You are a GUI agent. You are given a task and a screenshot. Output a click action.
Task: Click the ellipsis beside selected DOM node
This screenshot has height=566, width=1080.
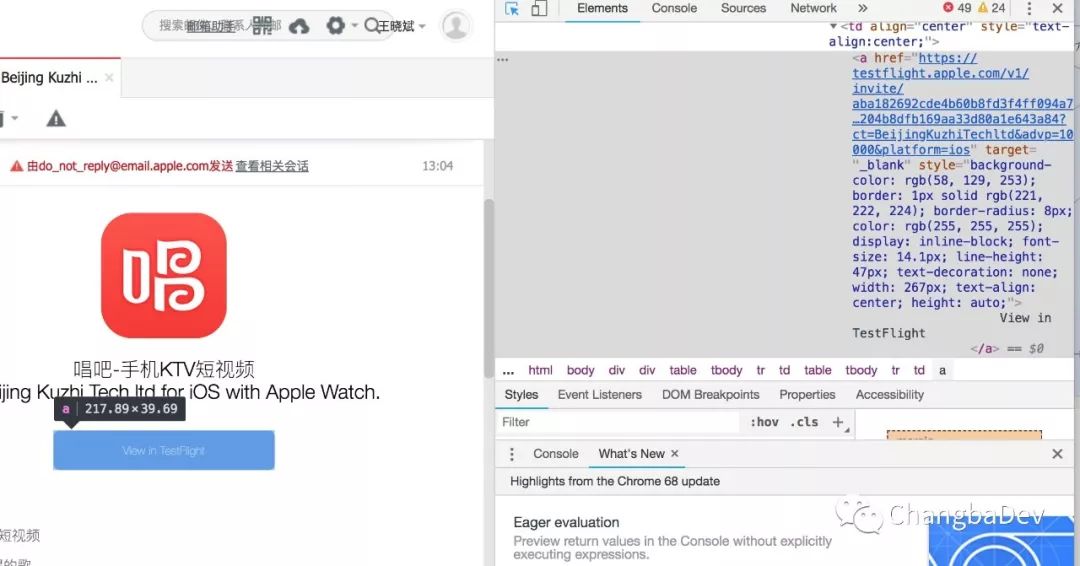click(503, 60)
